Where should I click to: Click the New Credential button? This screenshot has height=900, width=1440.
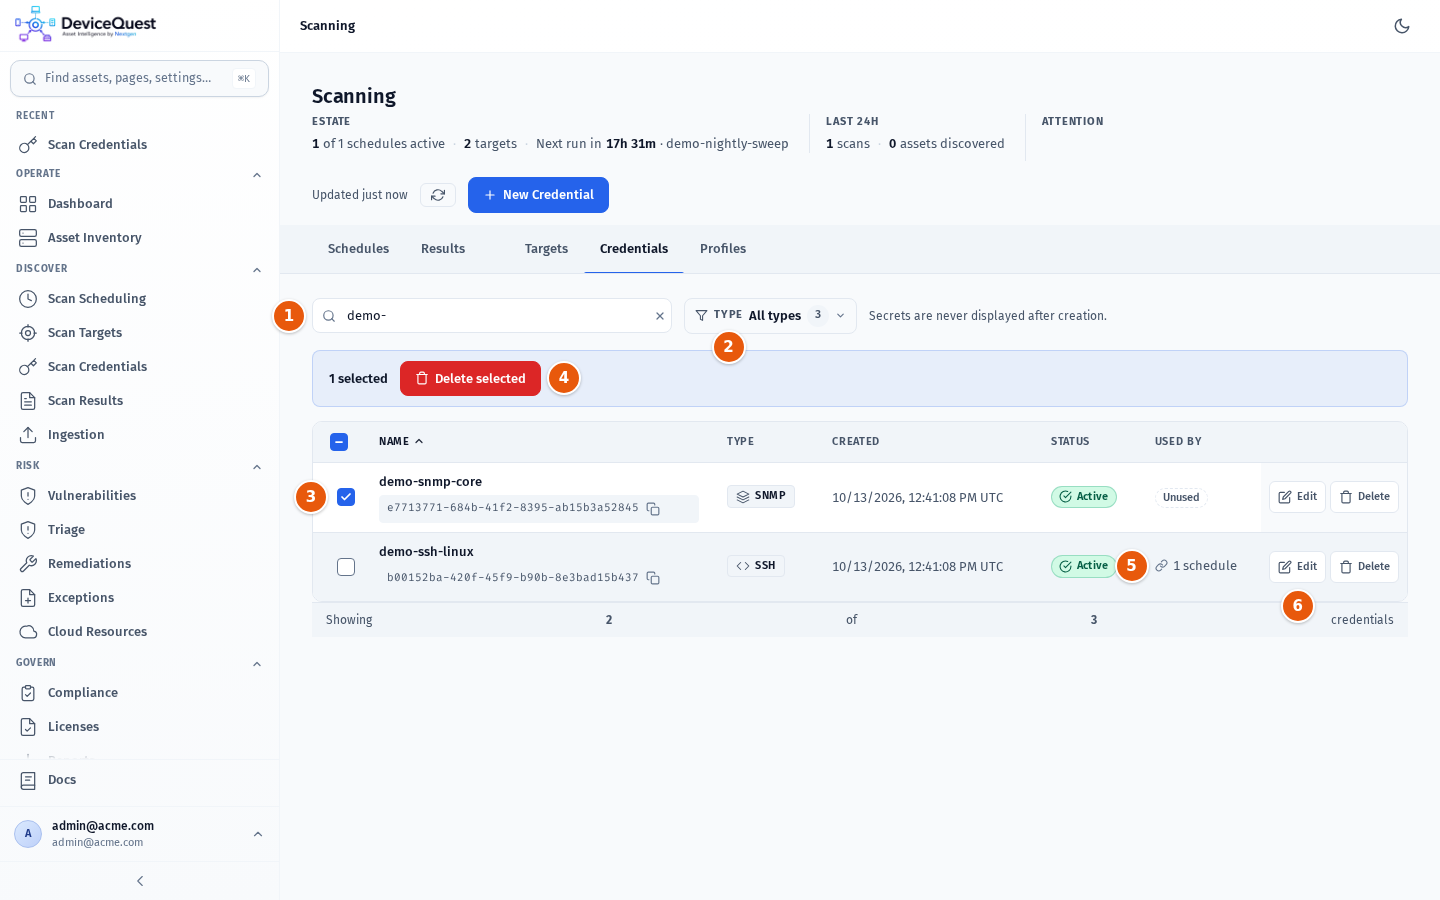[x=538, y=195]
